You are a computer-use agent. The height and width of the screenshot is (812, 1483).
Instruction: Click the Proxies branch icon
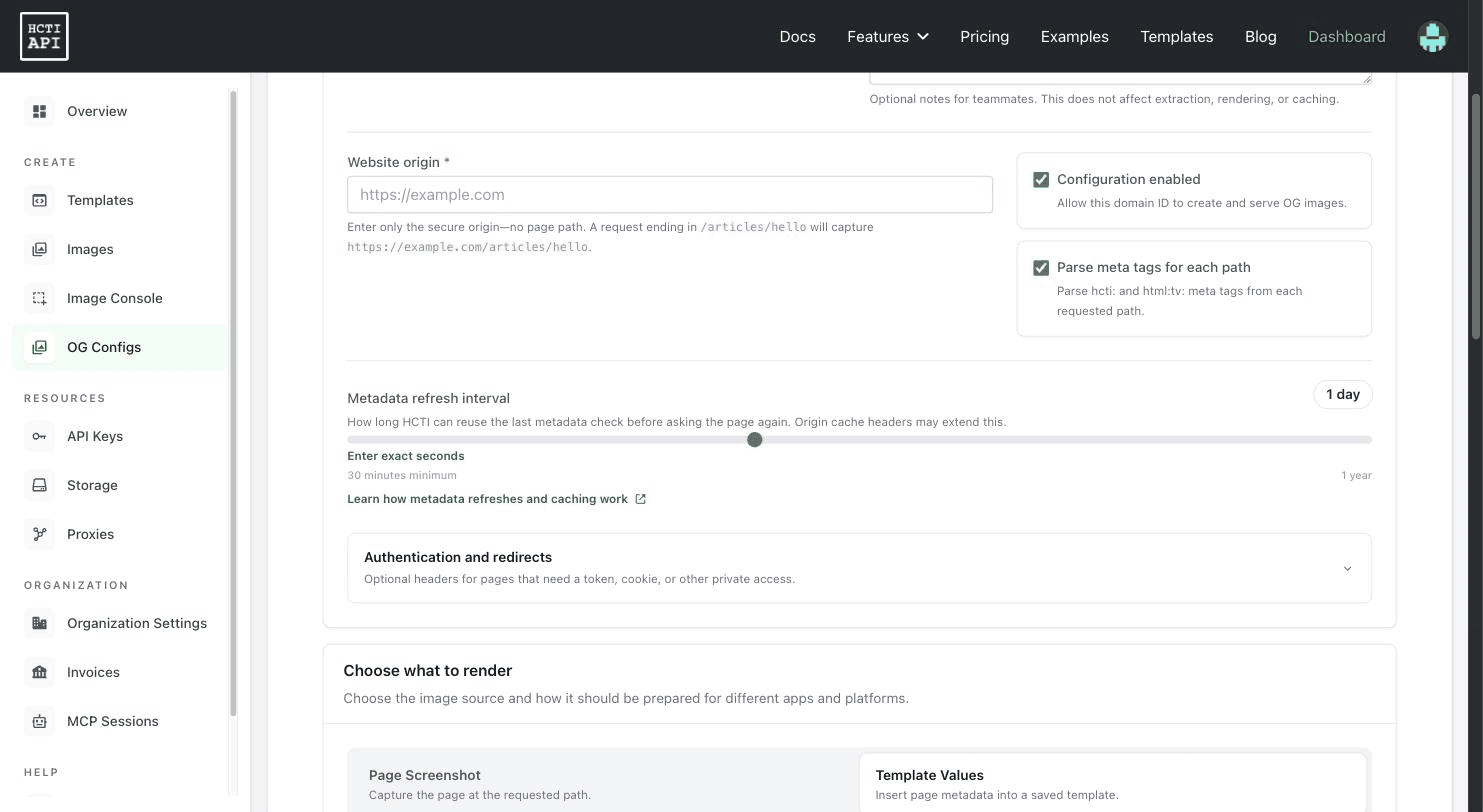40,534
